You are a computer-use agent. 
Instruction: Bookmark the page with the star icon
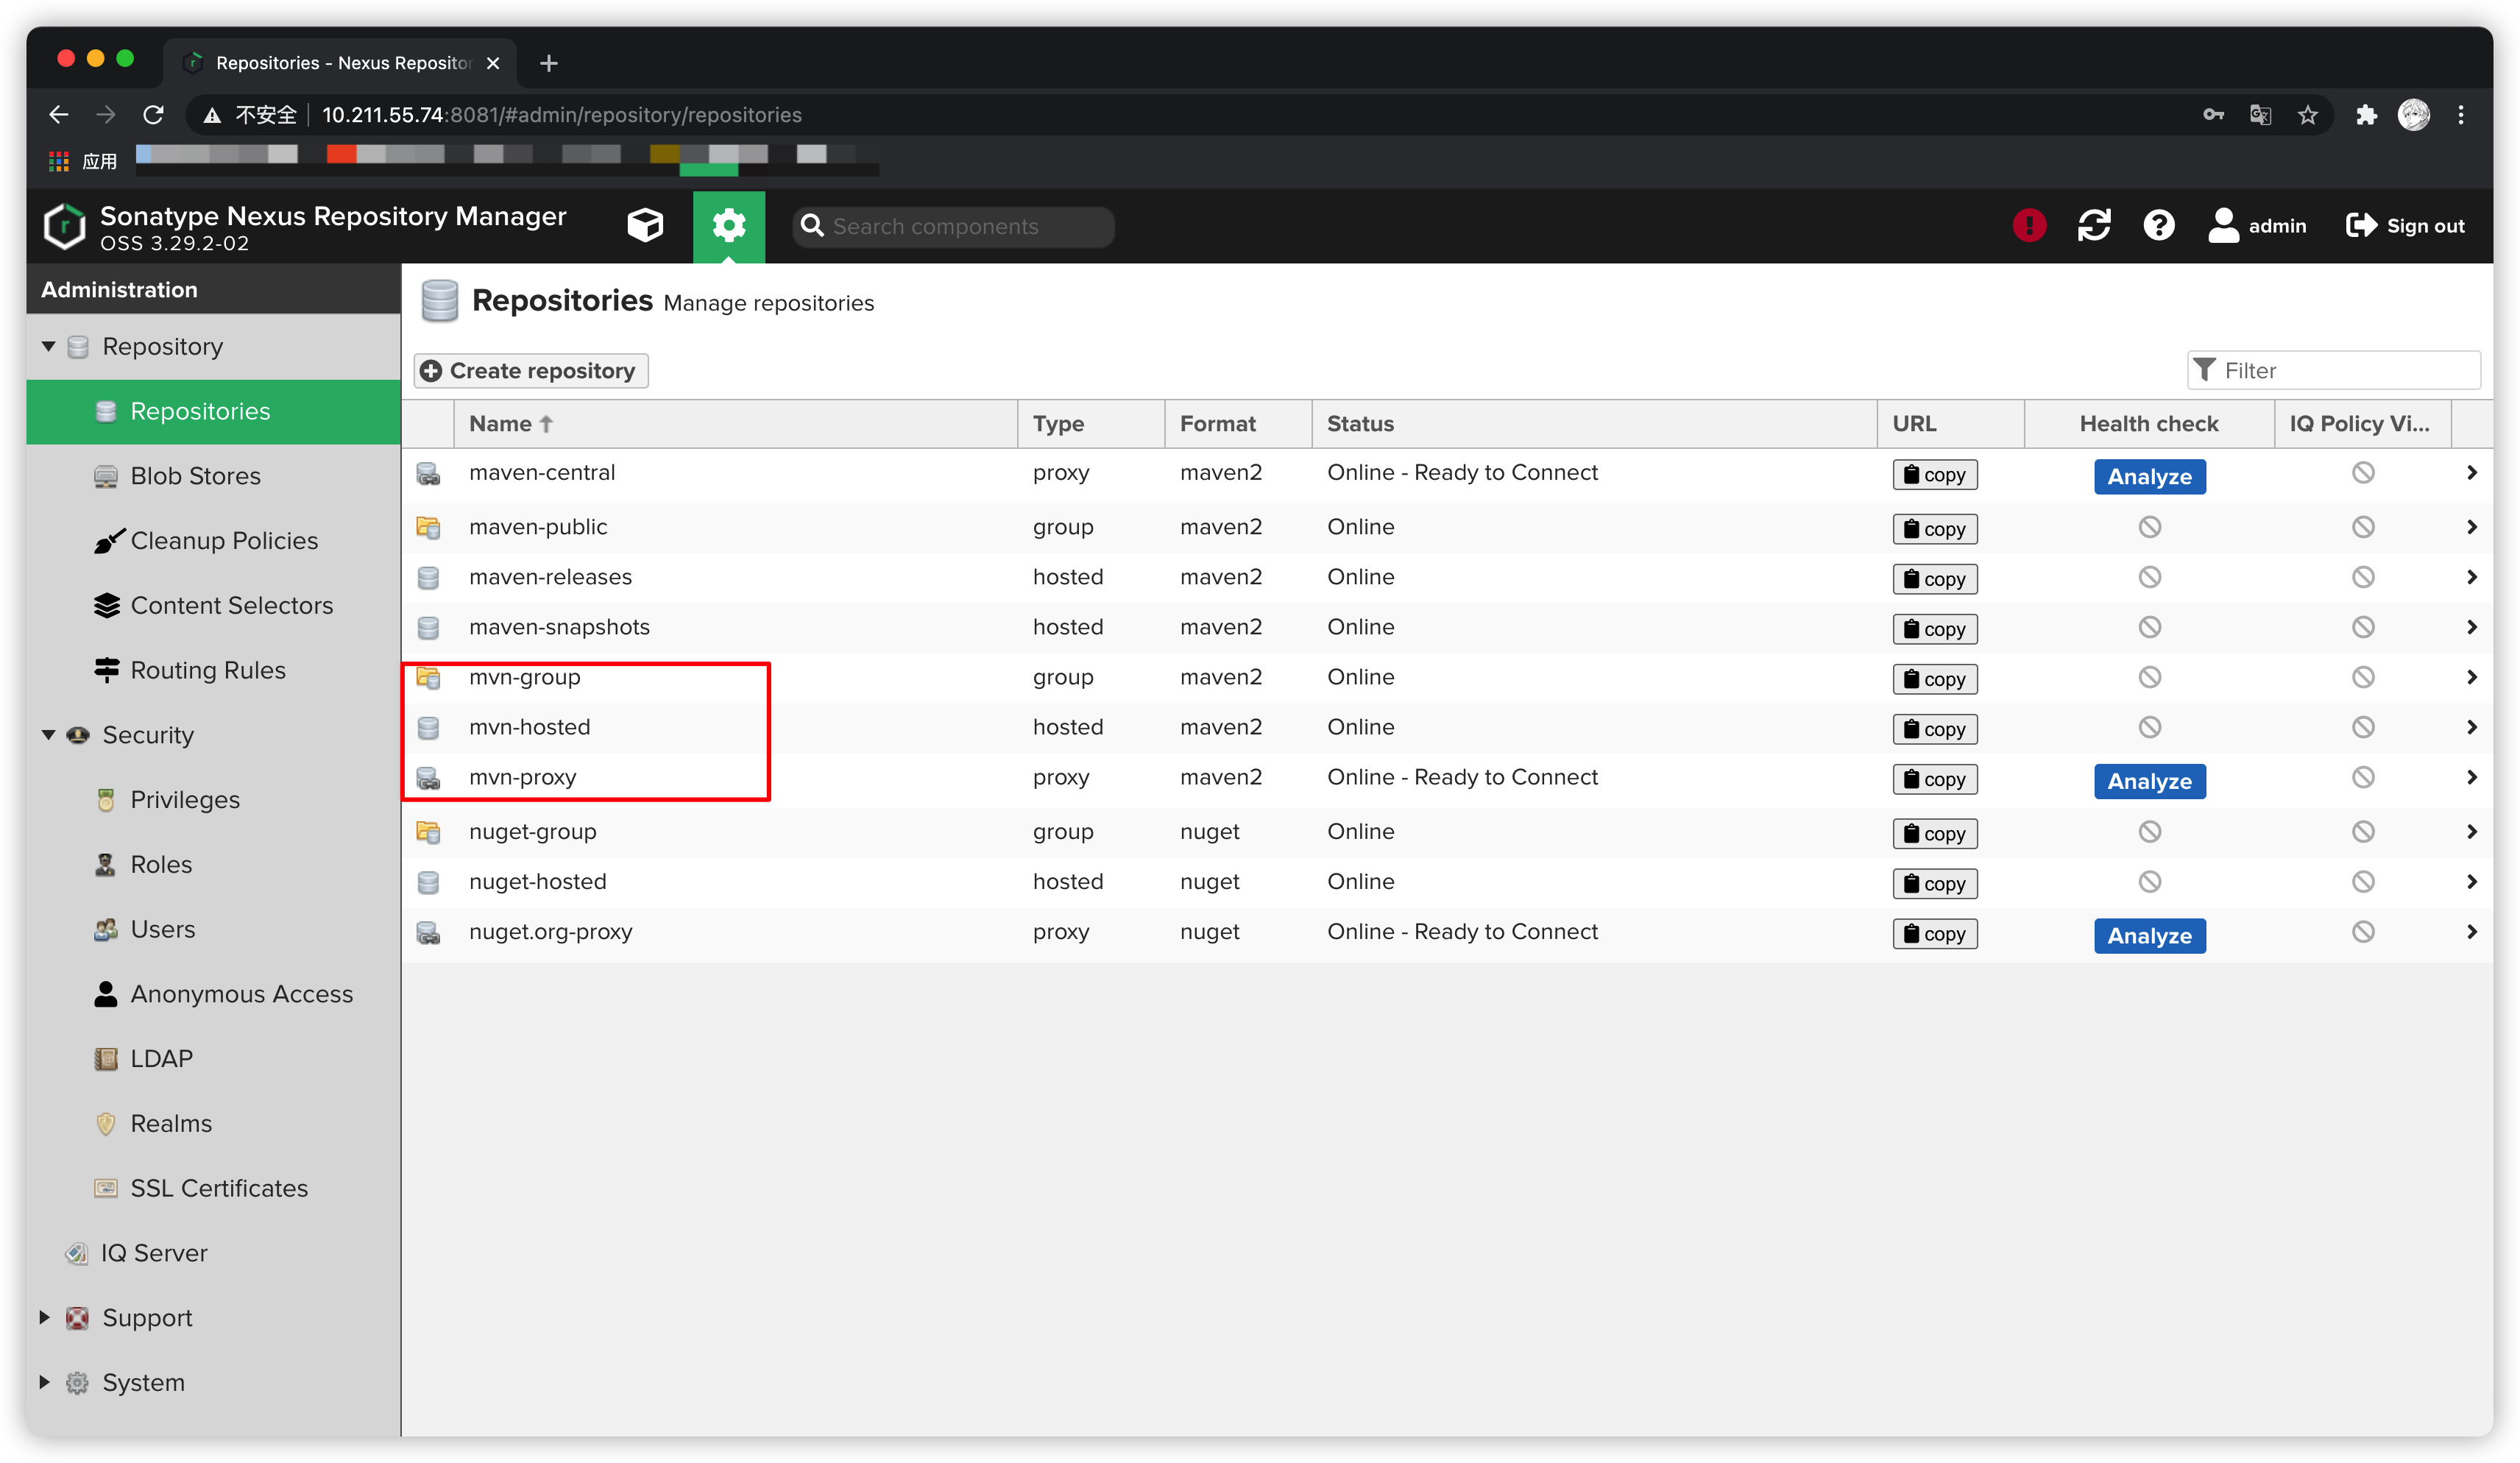2307,115
